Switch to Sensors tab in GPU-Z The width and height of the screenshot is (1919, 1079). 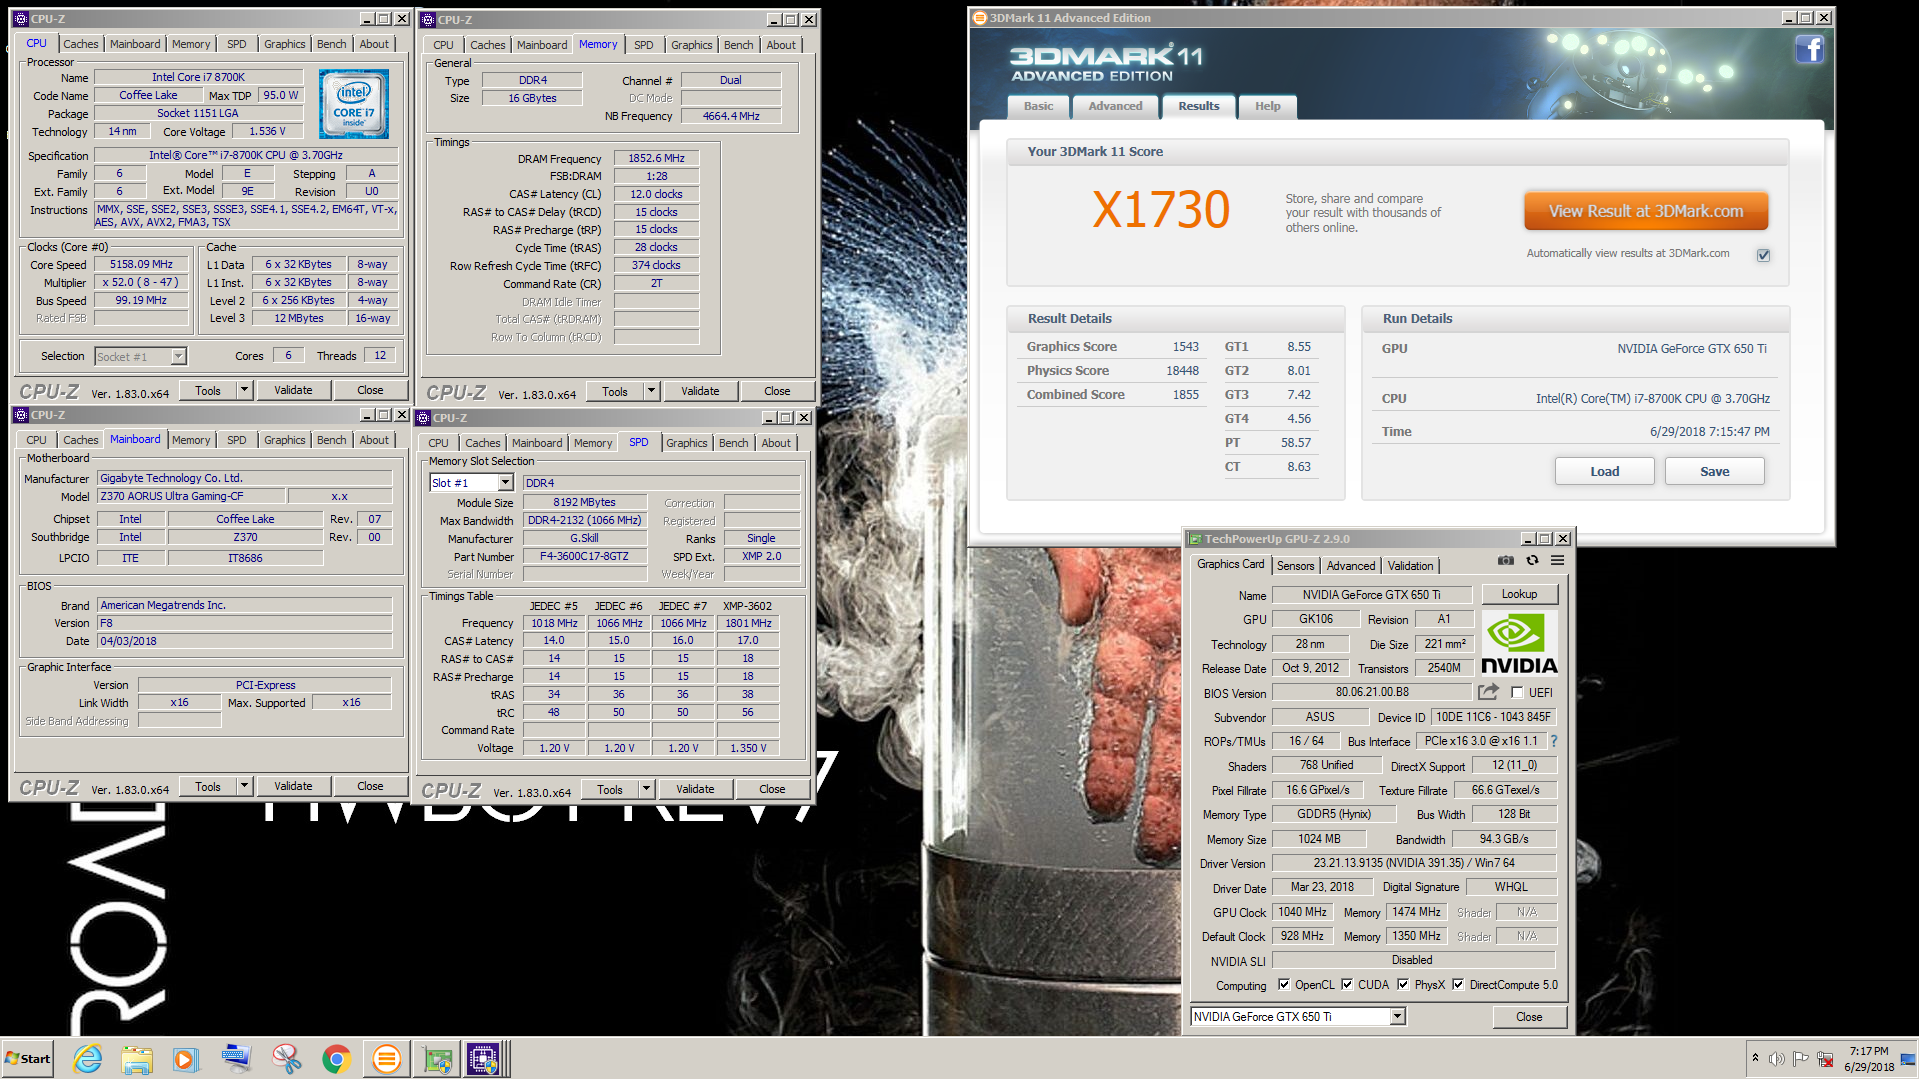[x=1295, y=566]
